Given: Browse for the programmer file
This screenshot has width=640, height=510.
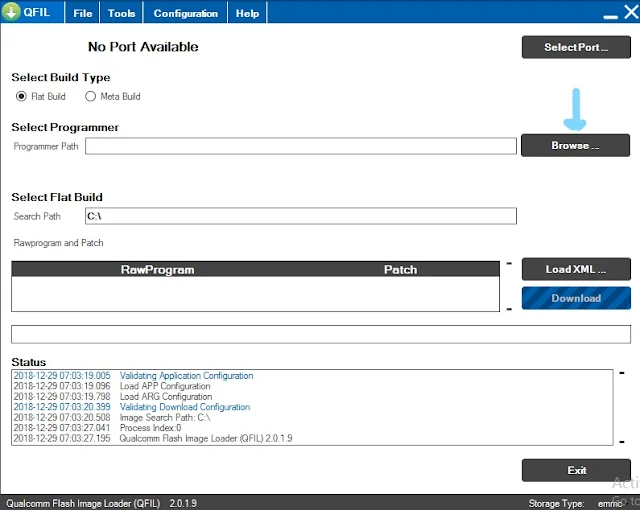Looking at the screenshot, I should (575, 146).
